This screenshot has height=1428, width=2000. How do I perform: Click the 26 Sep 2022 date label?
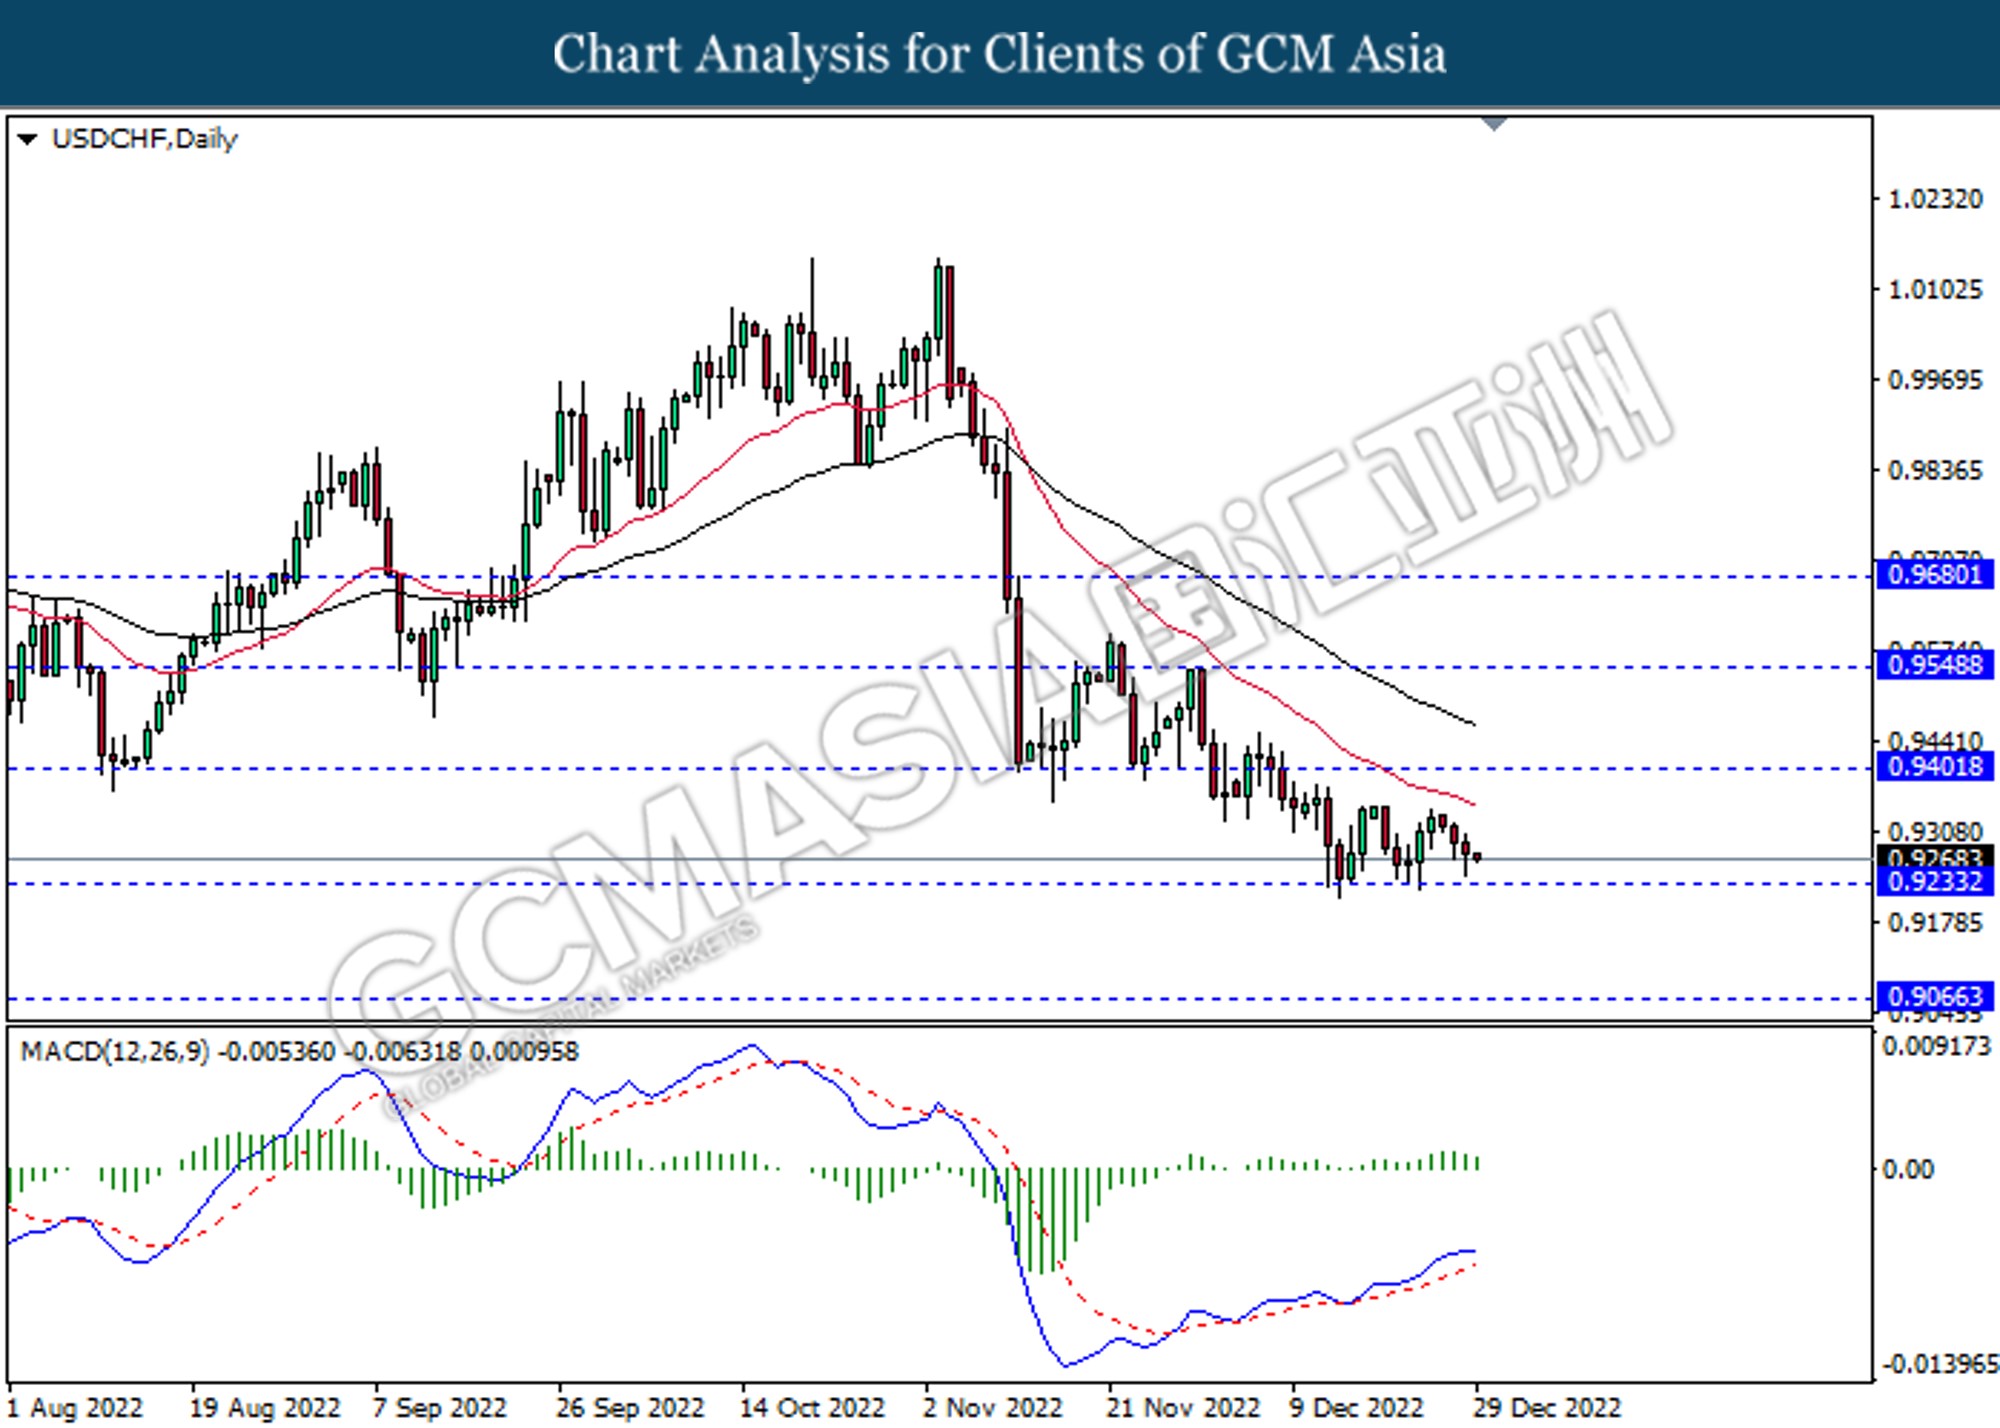point(630,1408)
